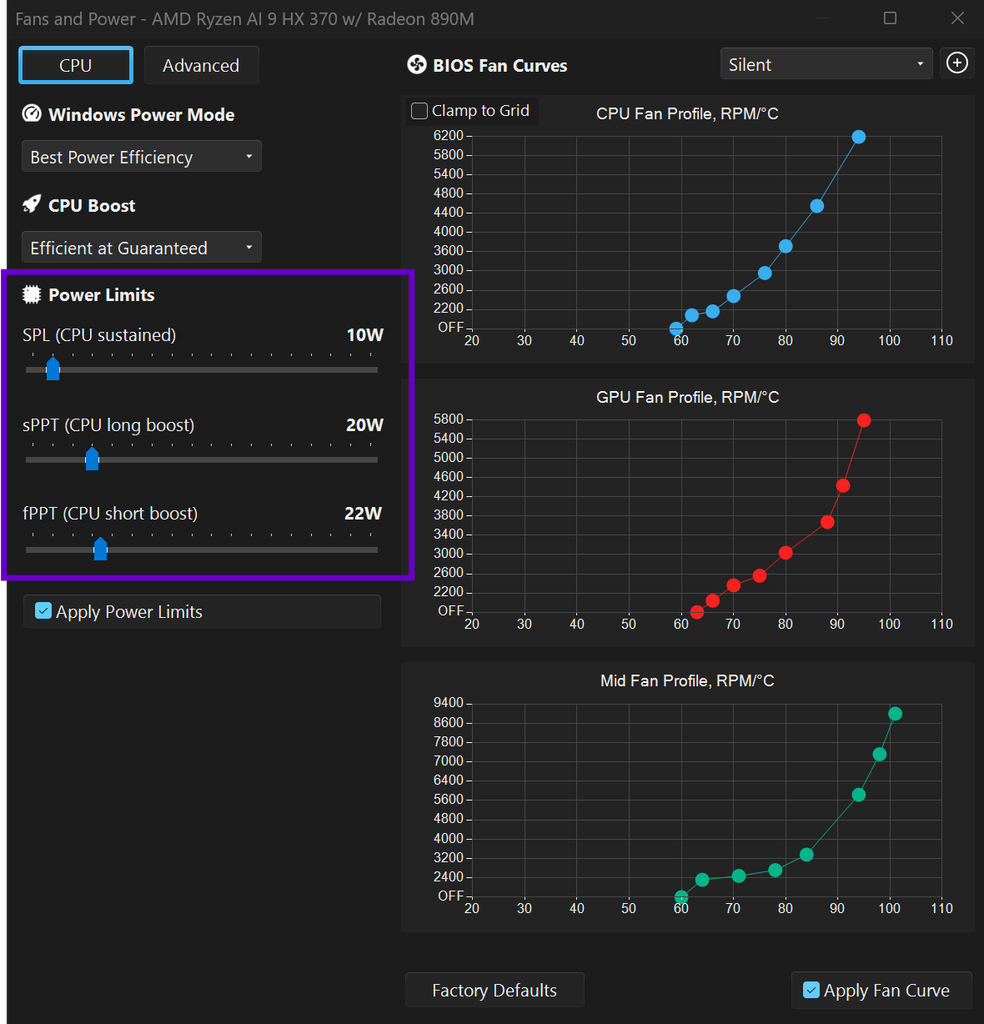Click the CPU Boost rocket icon
This screenshot has width=984, height=1024.
[31, 204]
